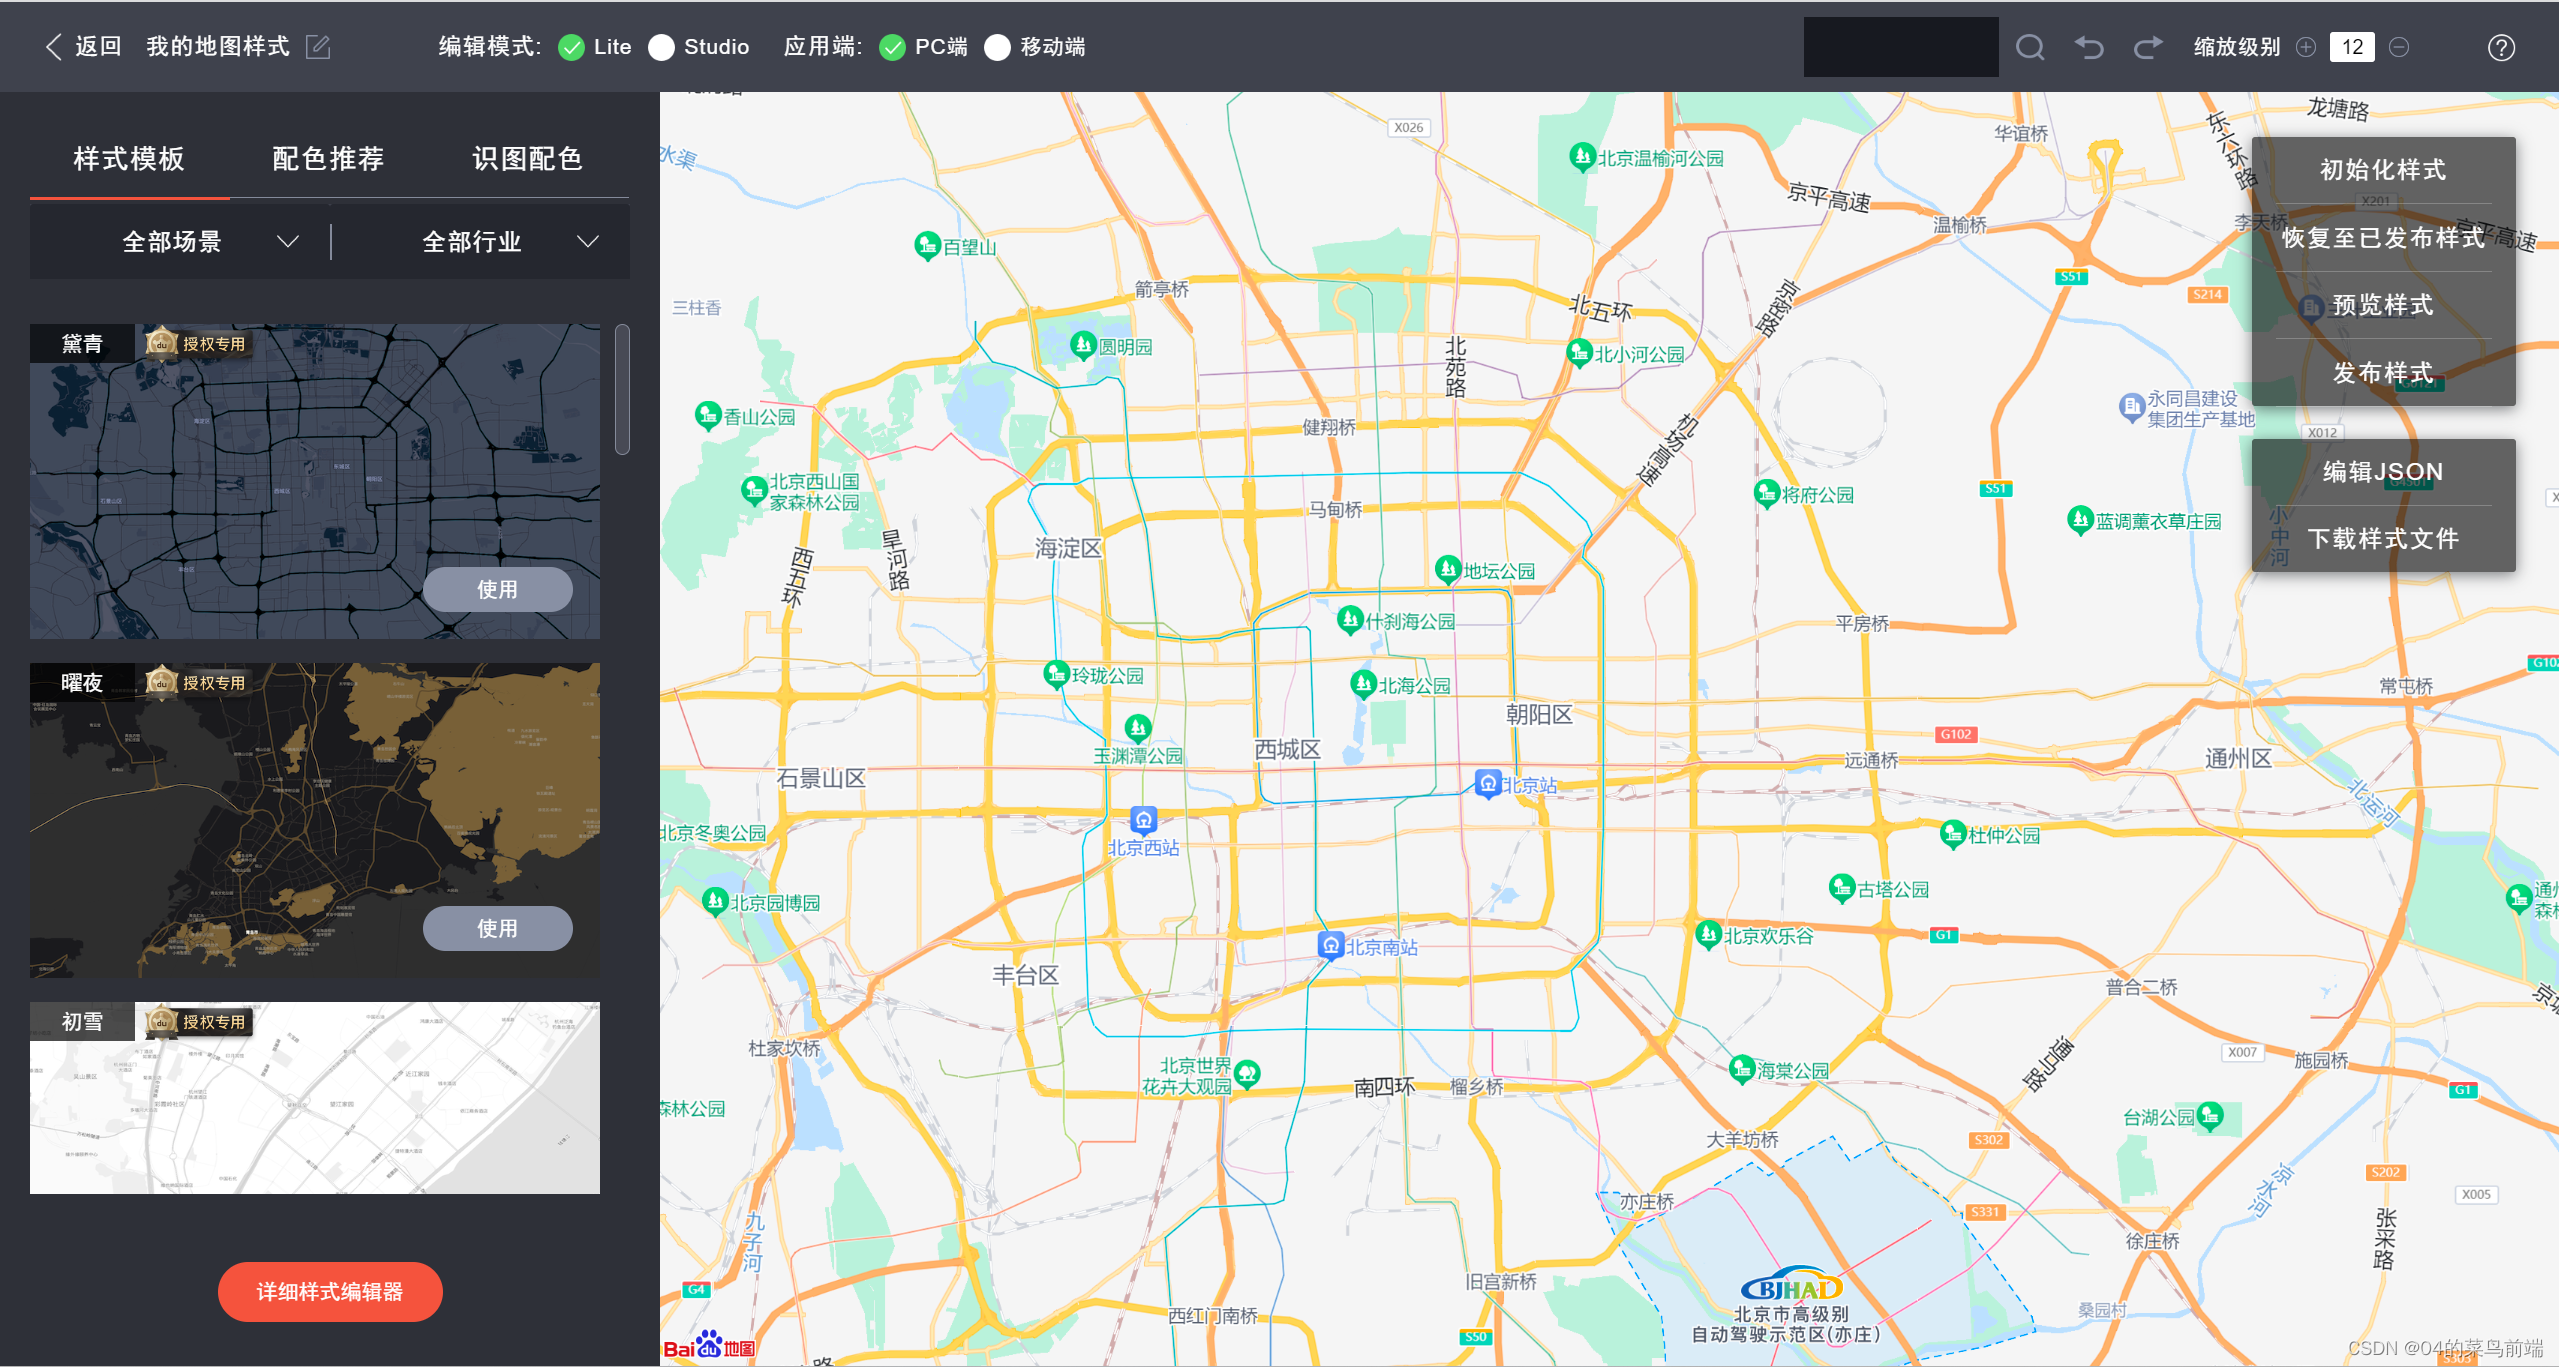This screenshot has height=1367, width=2559.
Task: Click the redo arrow icon
Action: 2147,46
